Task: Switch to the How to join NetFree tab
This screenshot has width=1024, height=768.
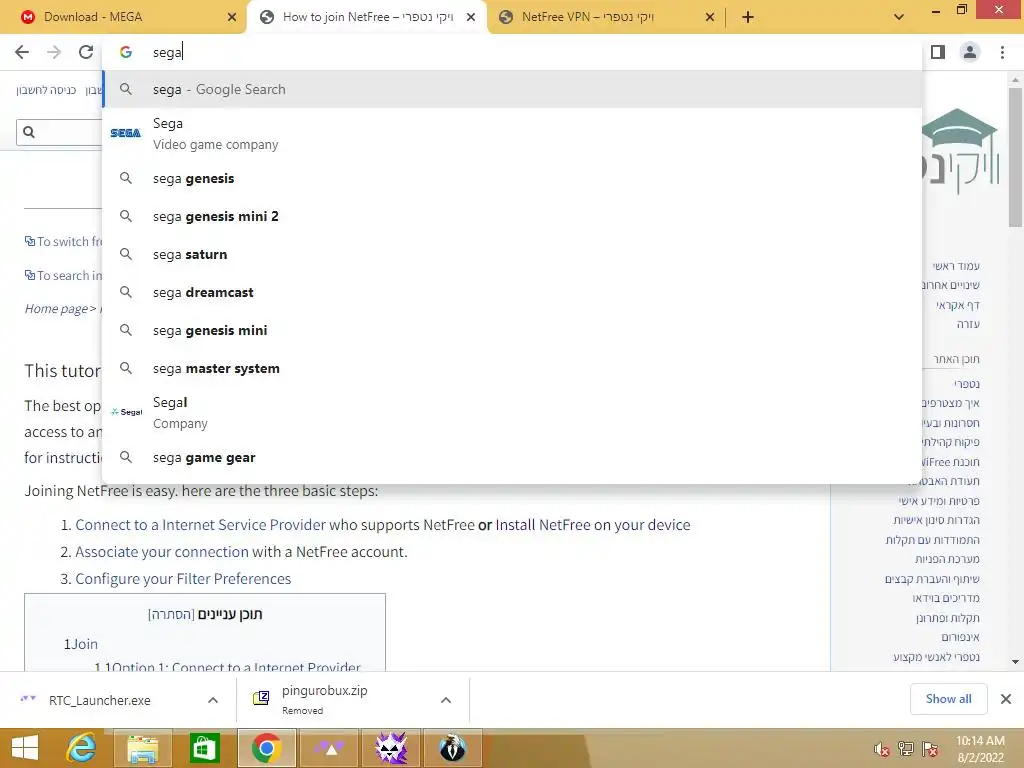Action: pos(366,17)
